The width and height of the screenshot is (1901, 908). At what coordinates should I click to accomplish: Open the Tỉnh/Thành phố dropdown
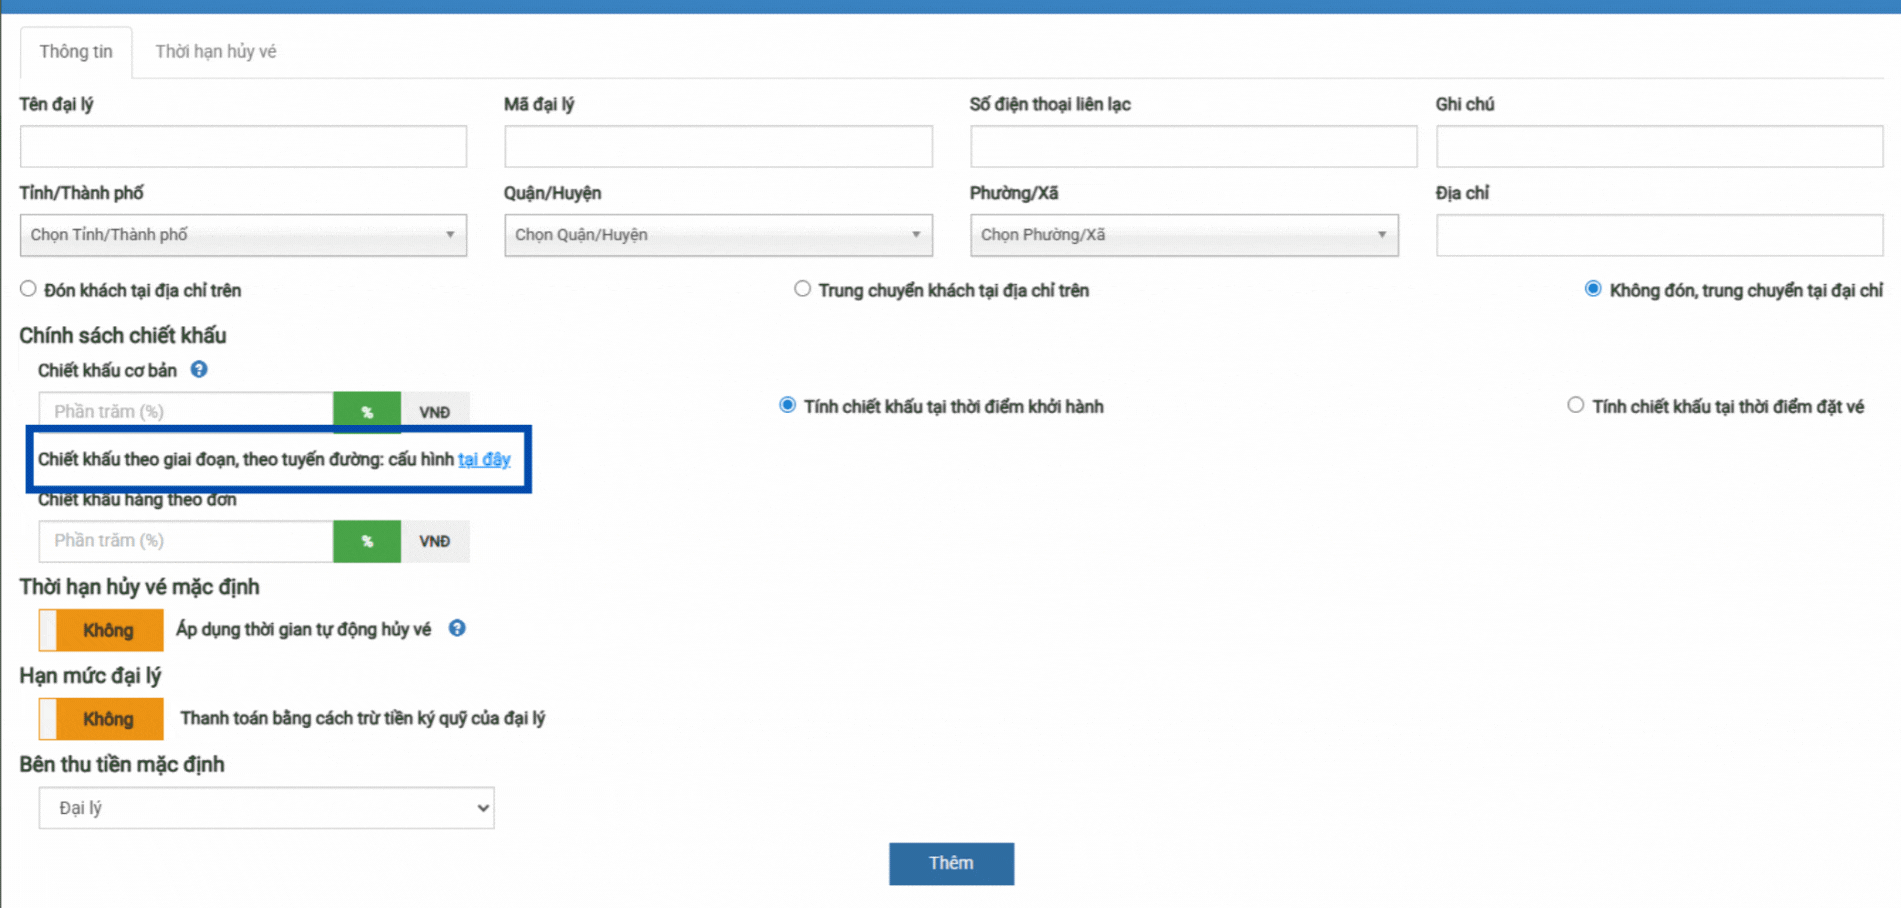[x=243, y=235]
